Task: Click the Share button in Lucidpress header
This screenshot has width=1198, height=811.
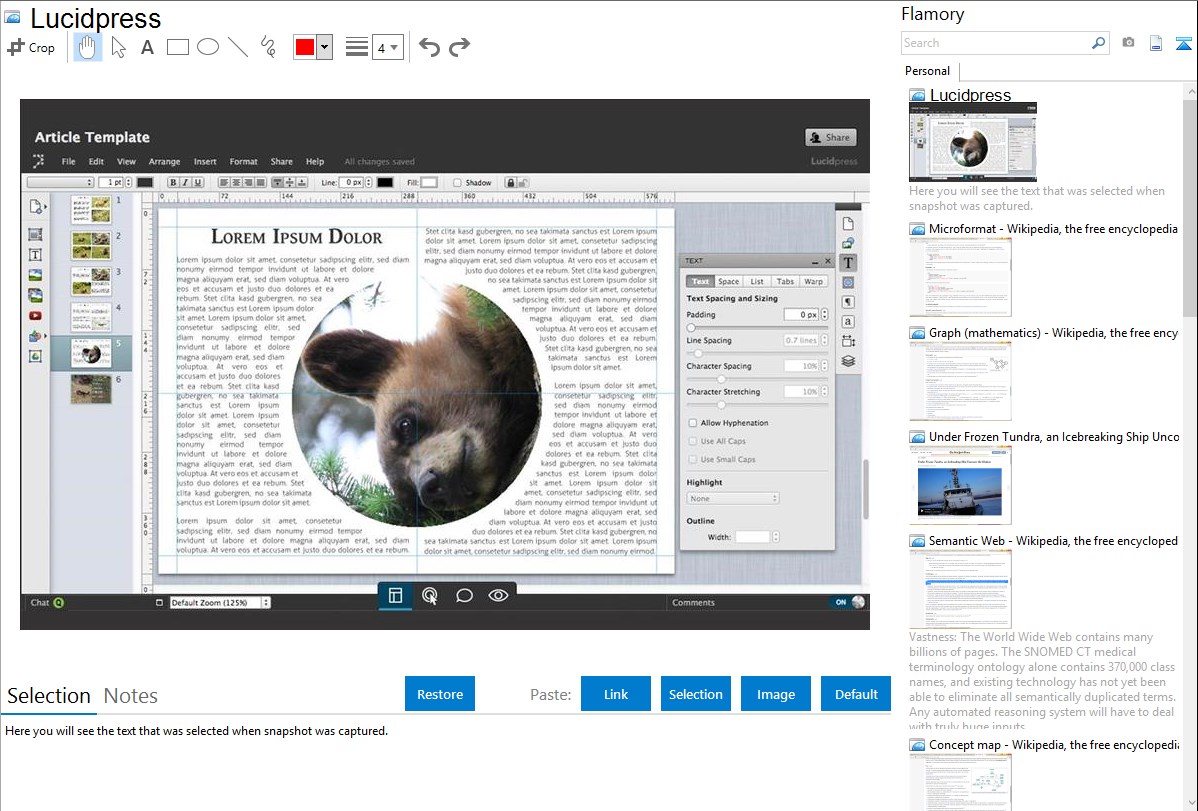Action: pyautogui.click(x=831, y=138)
